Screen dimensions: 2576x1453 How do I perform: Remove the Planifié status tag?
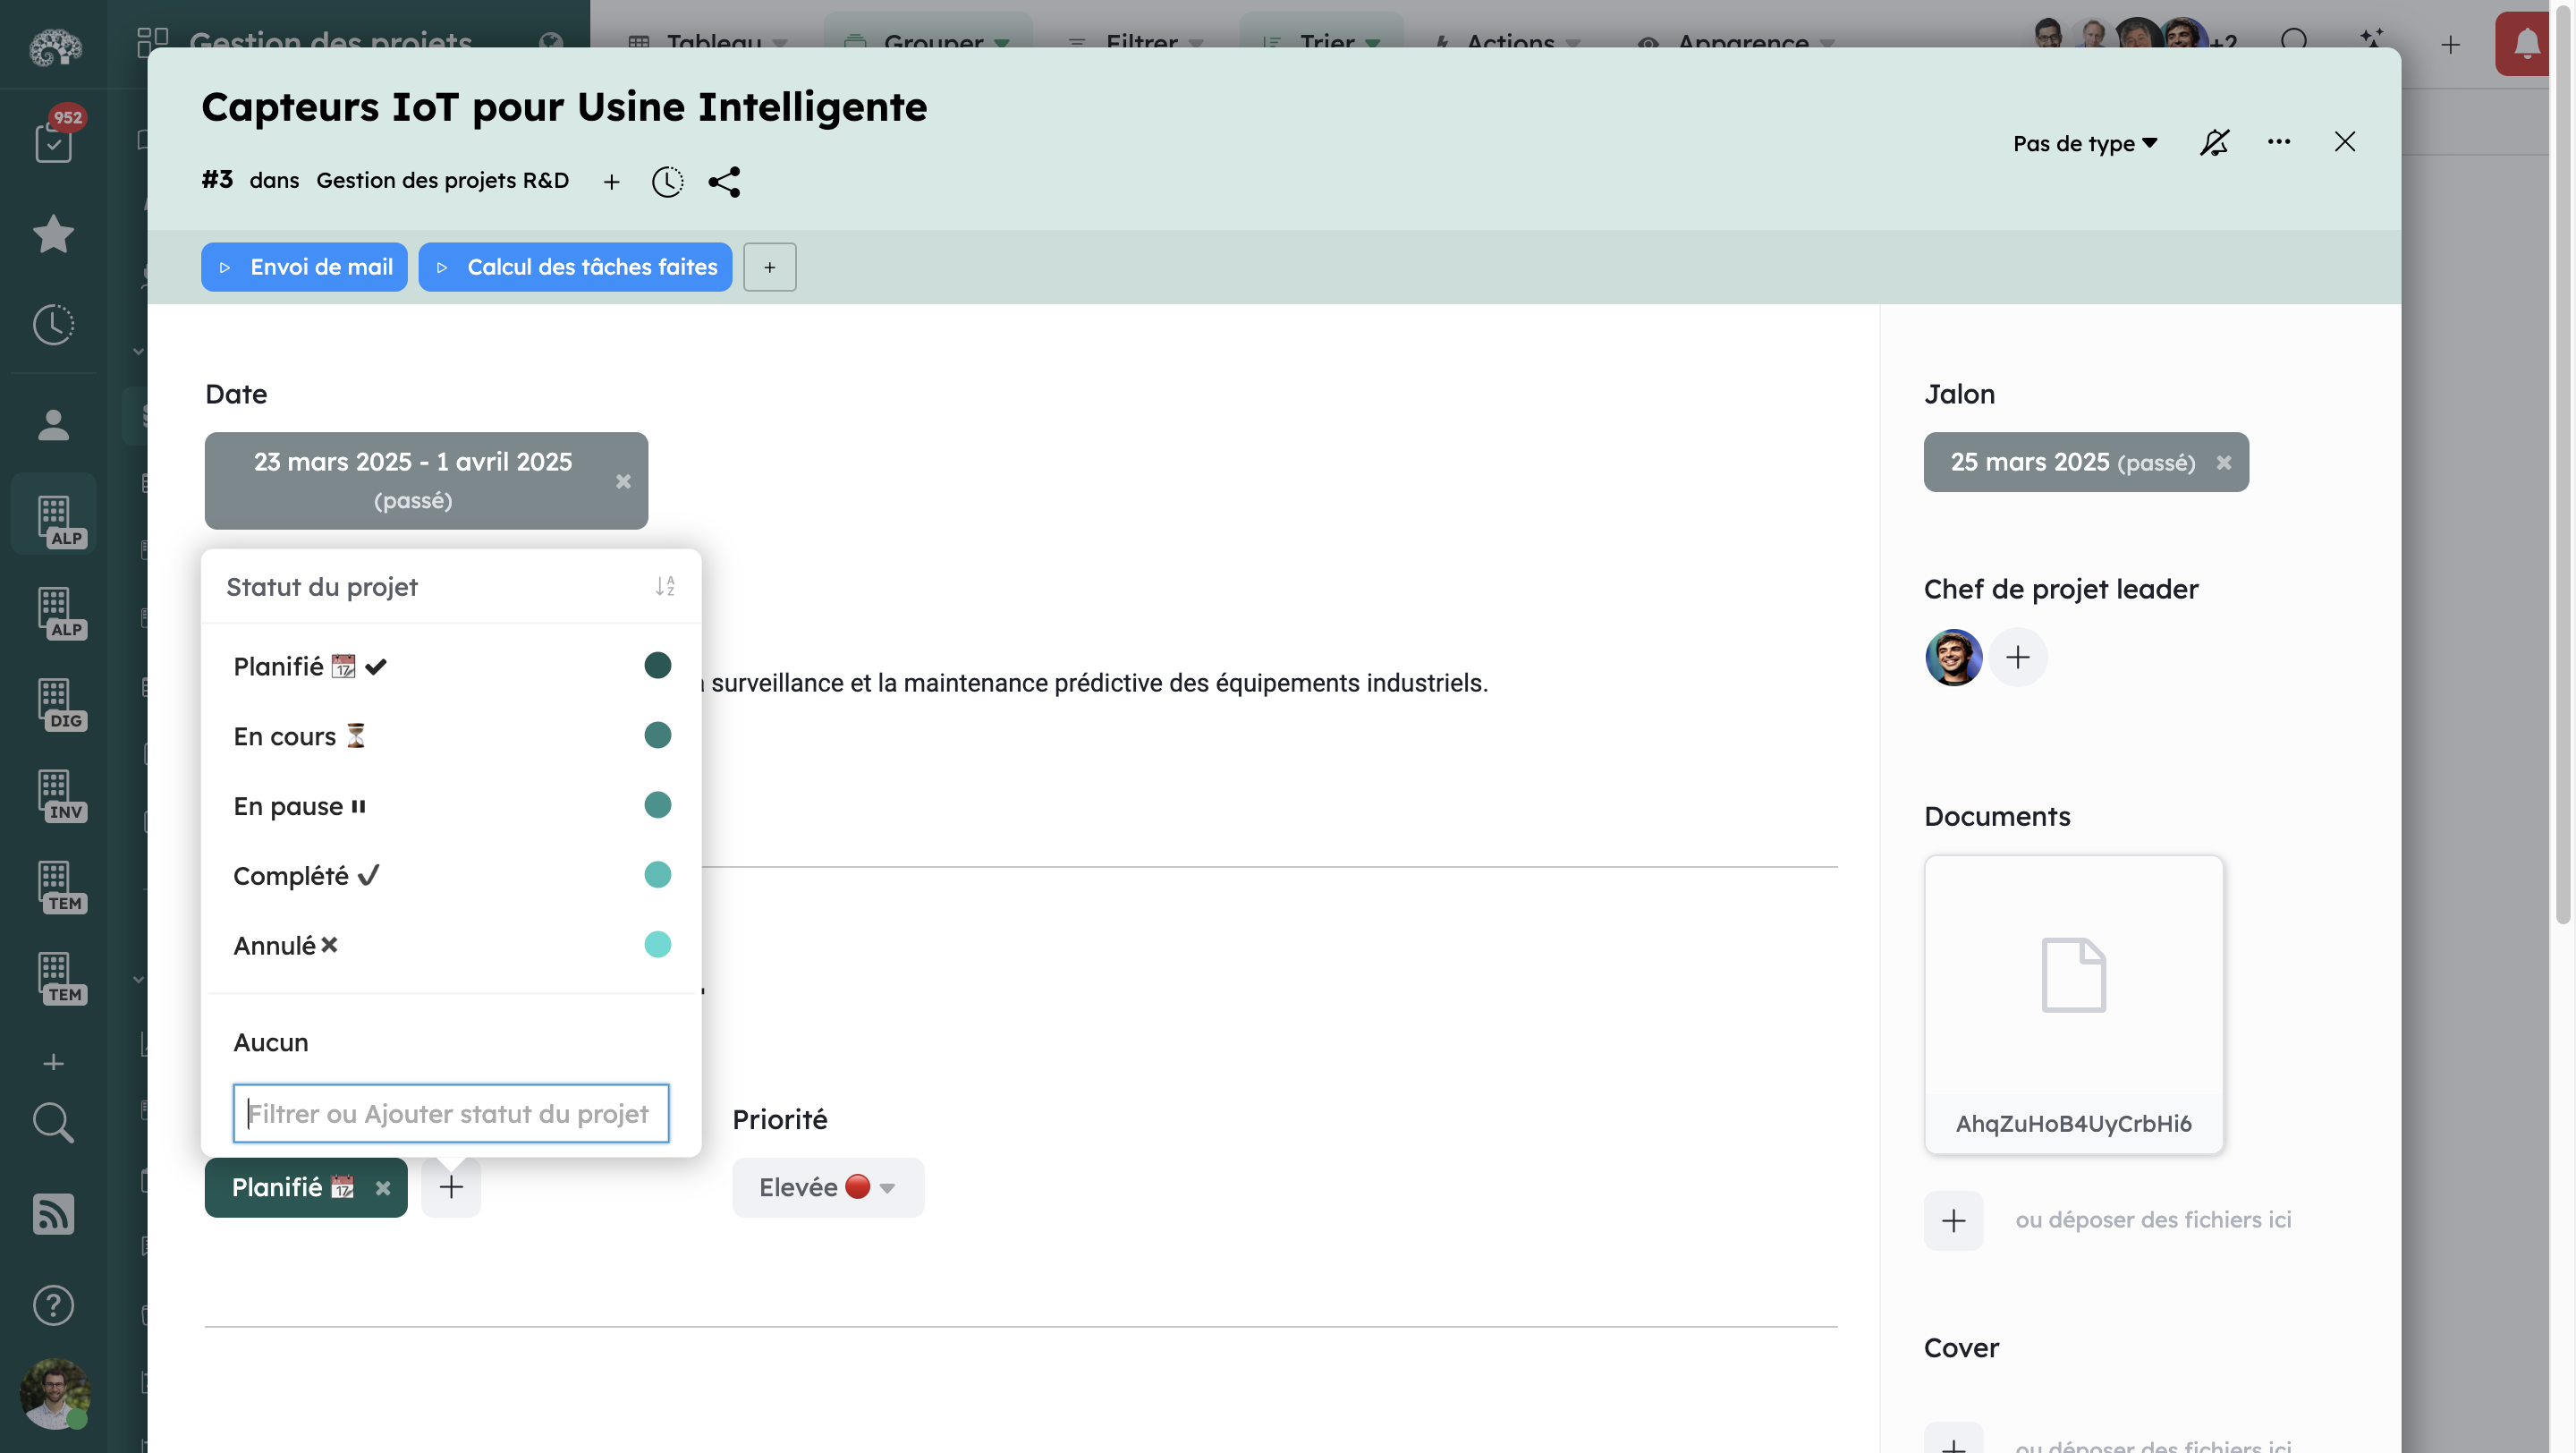(x=383, y=1188)
